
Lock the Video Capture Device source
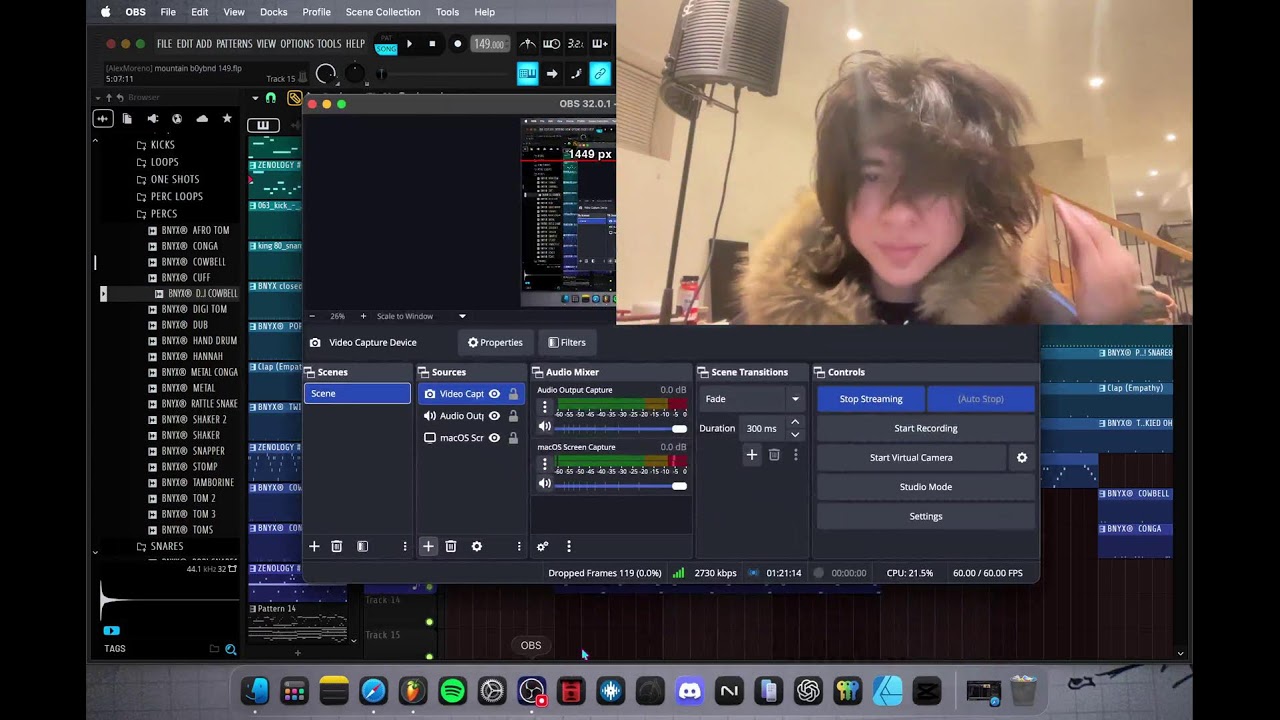coord(513,394)
